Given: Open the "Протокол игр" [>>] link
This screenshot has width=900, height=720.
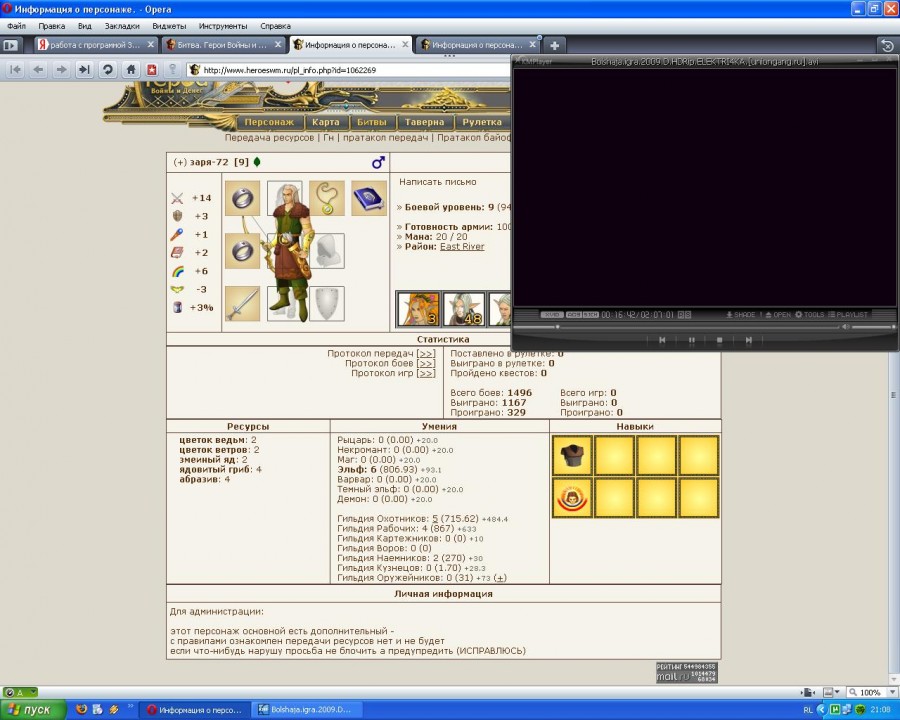Looking at the screenshot, I should (x=426, y=373).
